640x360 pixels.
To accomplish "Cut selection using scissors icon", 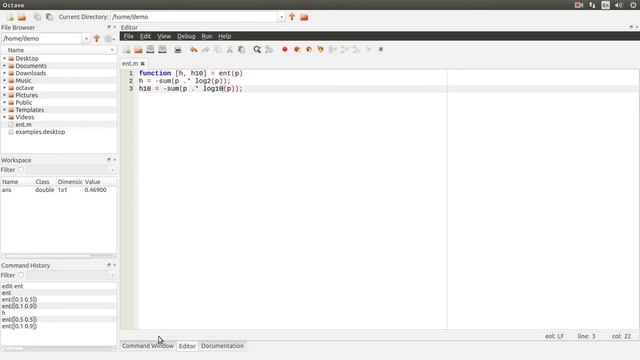I will tap(230, 49).
